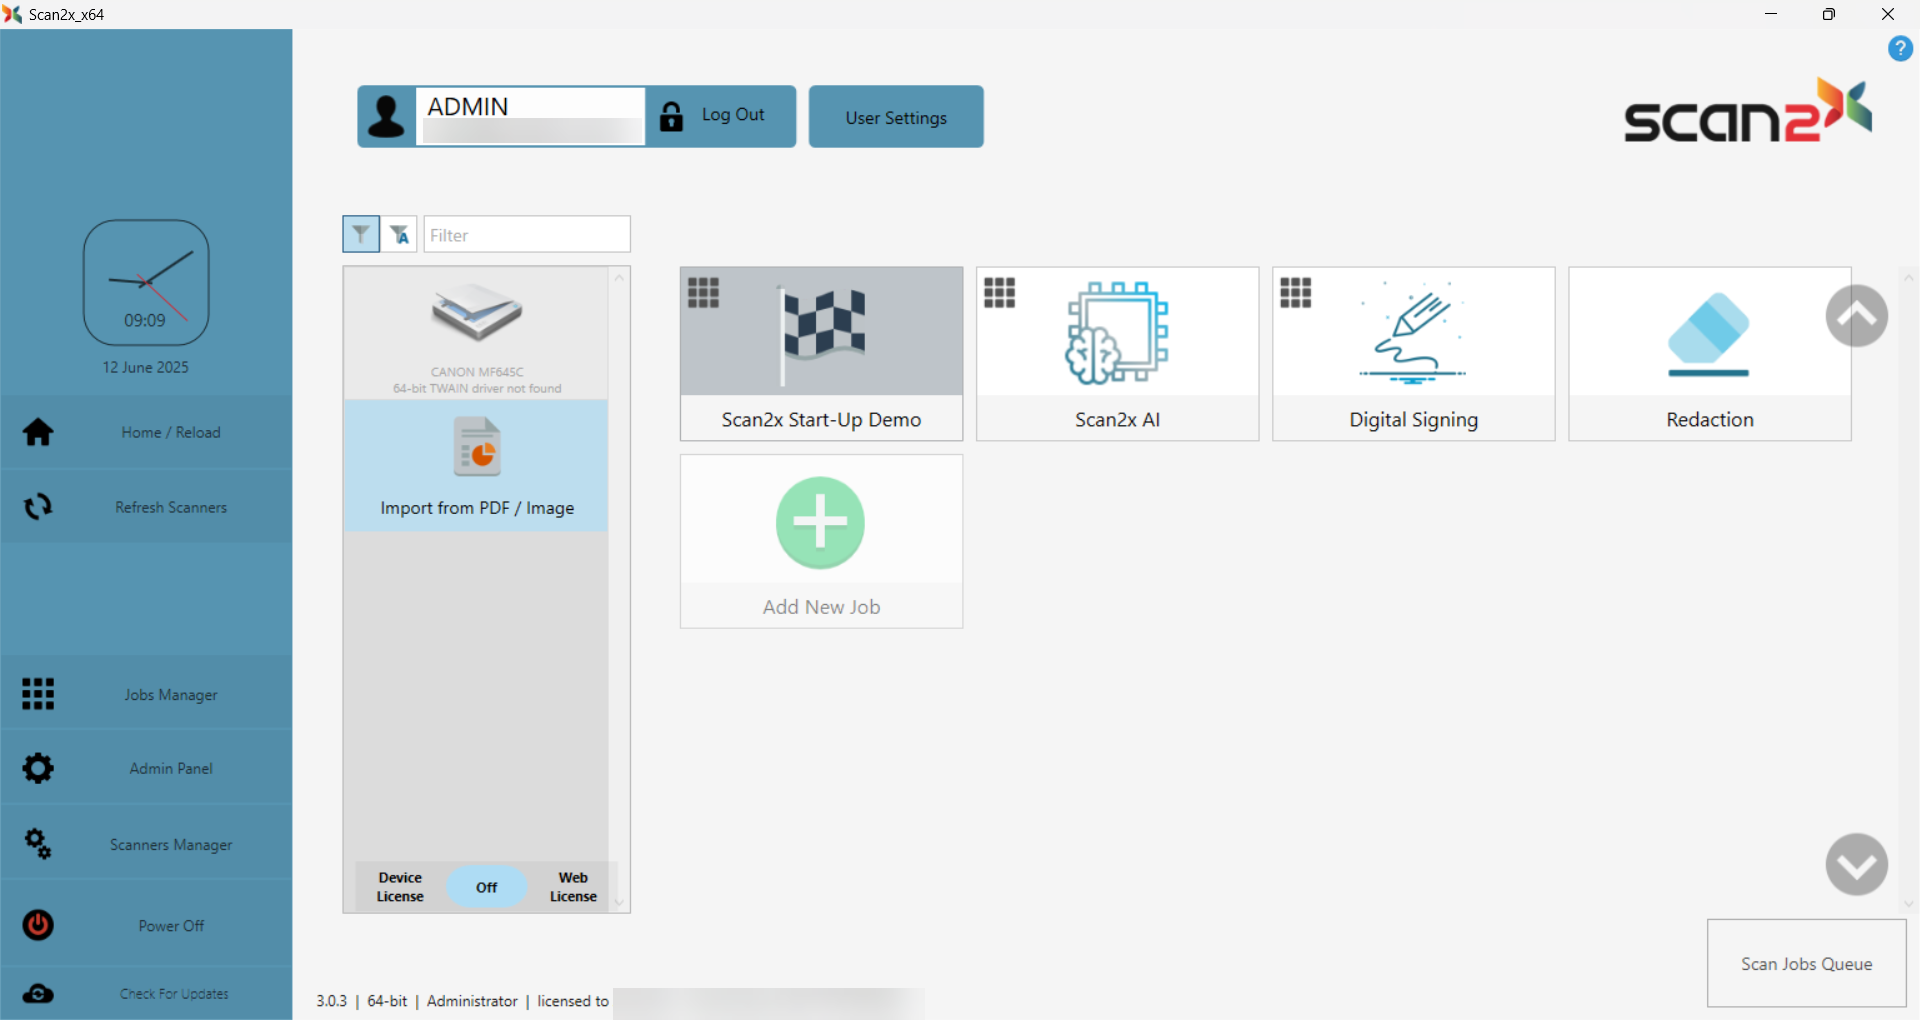Toggle the Device/Web License switch
Screen dimensions: 1920x1020
point(486,887)
